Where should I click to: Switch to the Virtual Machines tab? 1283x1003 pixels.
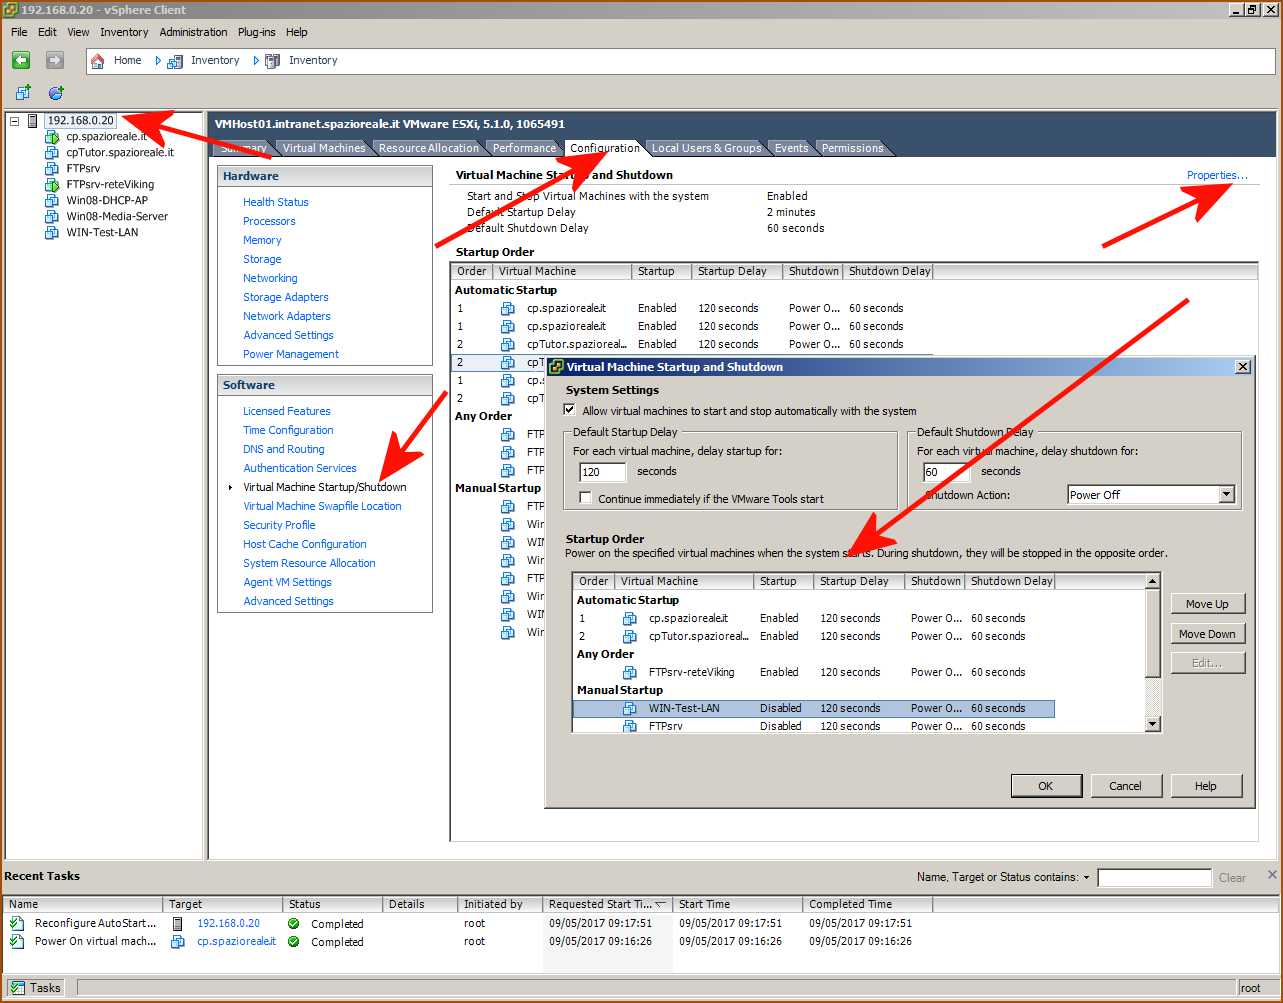pyautogui.click(x=324, y=148)
